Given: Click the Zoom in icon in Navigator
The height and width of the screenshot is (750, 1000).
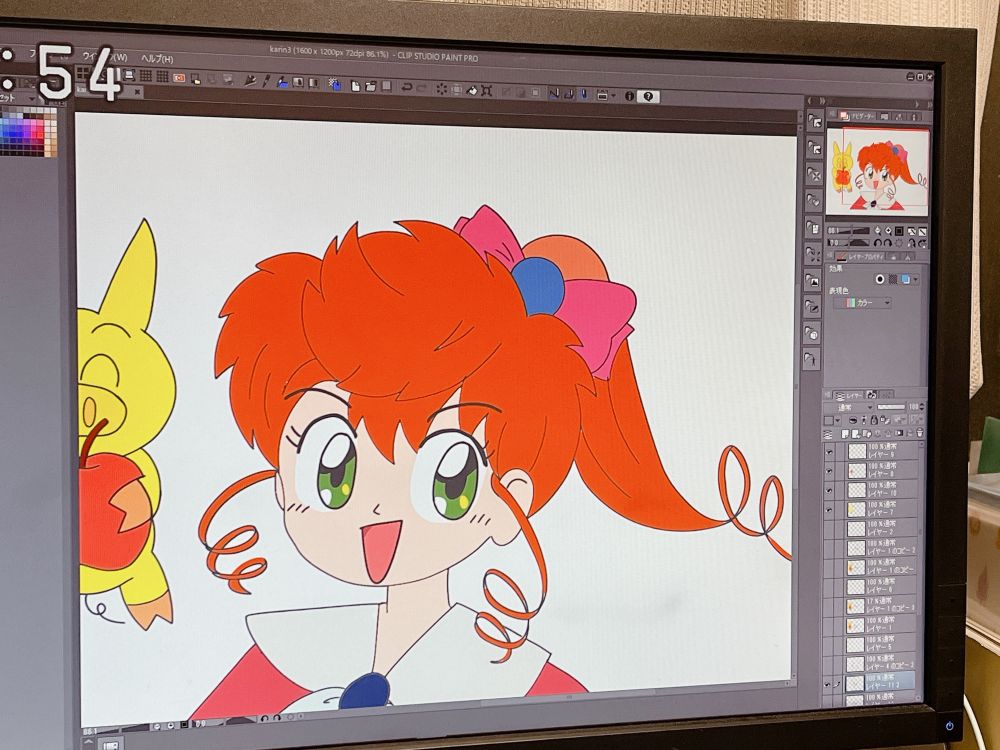Looking at the screenshot, I should 888,230.
